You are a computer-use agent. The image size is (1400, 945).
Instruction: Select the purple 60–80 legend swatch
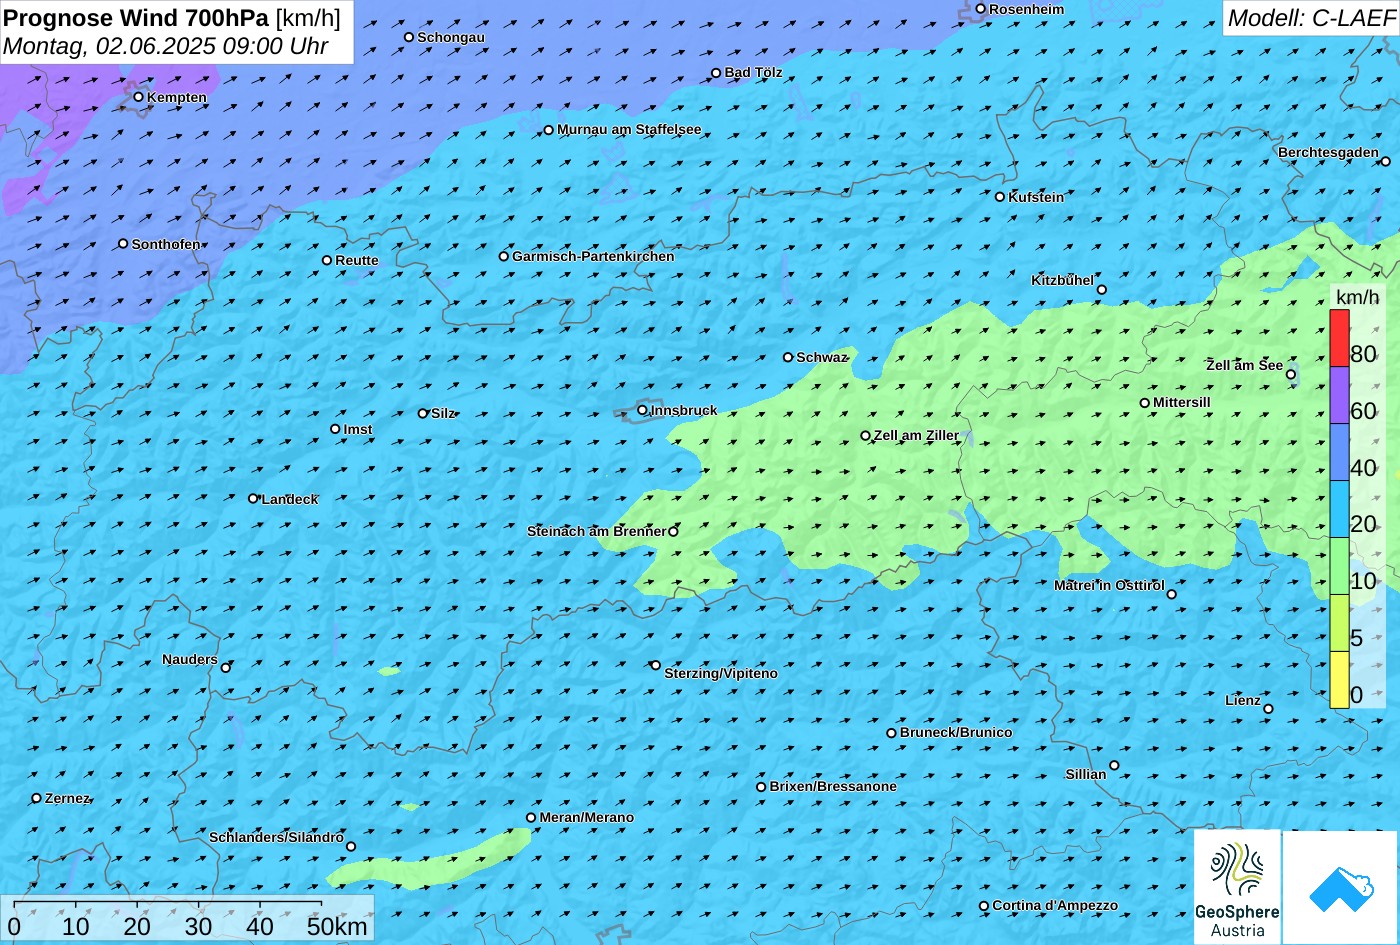[x=1339, y=395]
